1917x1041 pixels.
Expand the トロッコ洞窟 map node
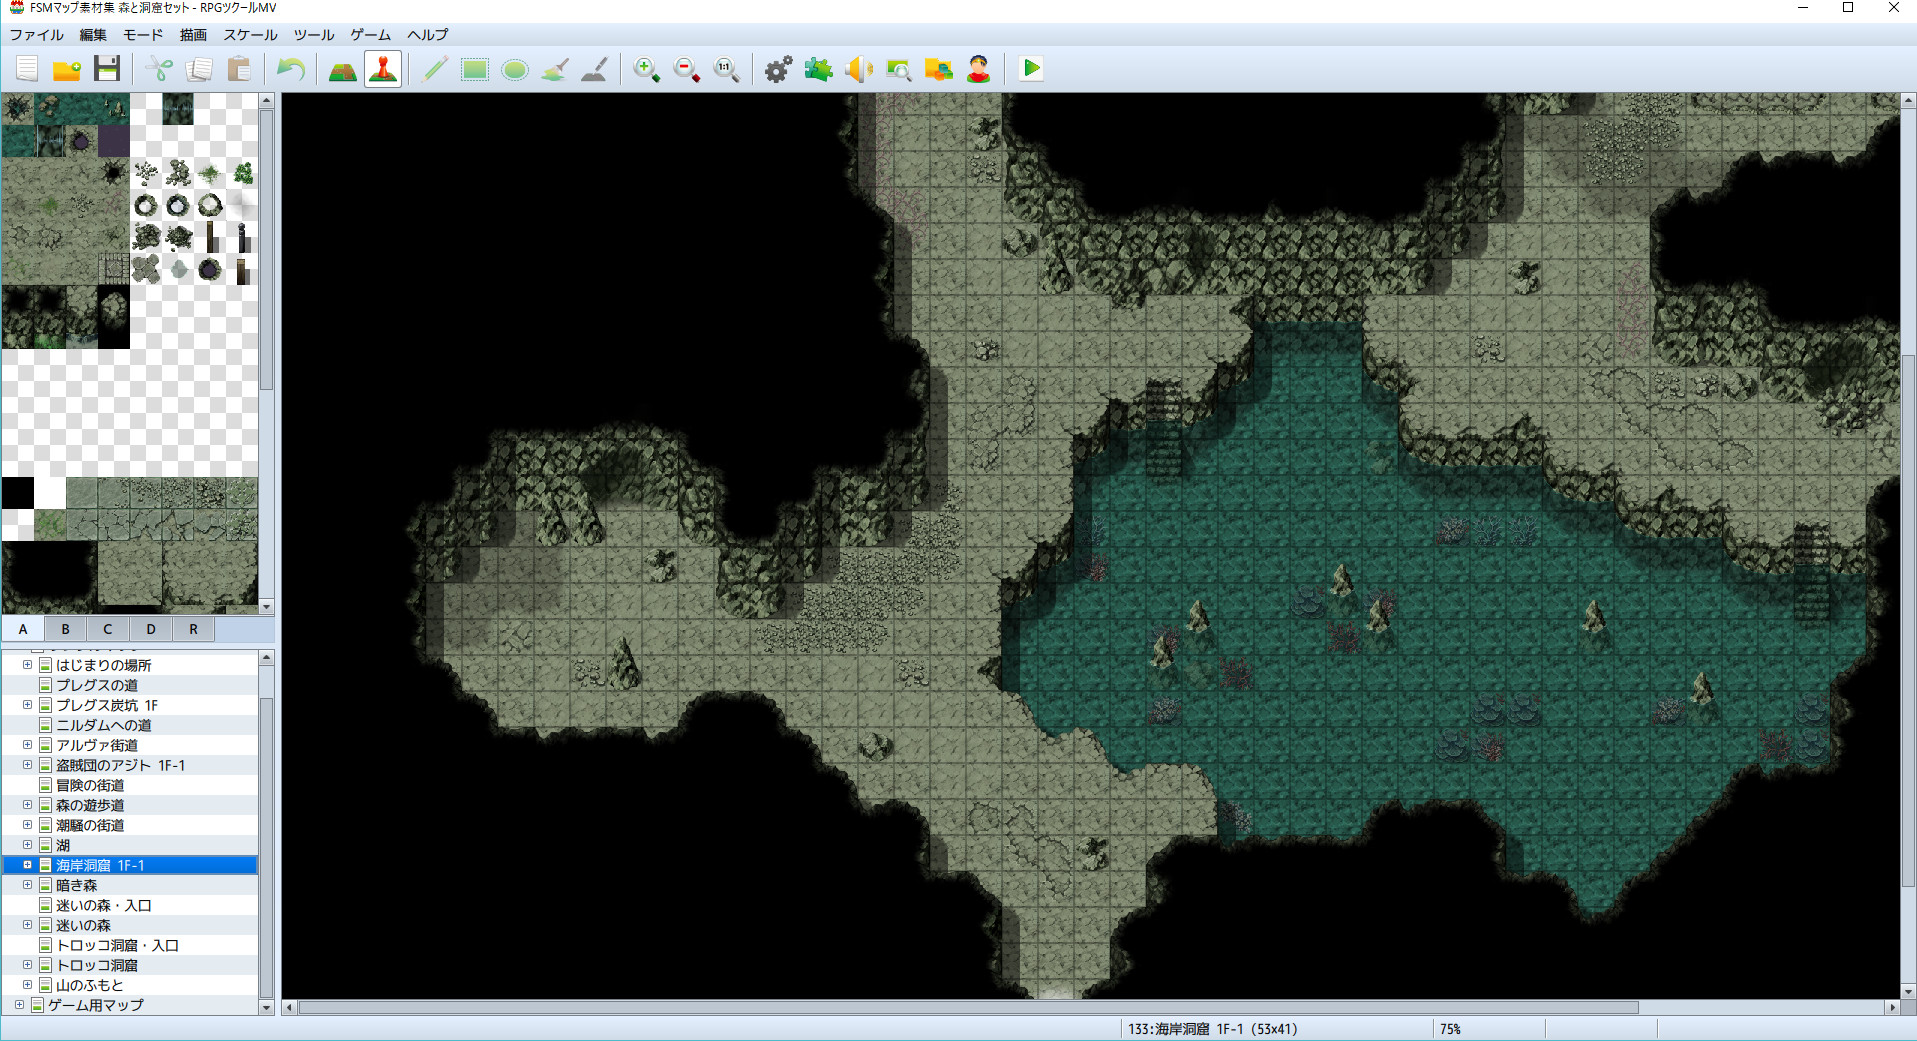click(28, 965)
